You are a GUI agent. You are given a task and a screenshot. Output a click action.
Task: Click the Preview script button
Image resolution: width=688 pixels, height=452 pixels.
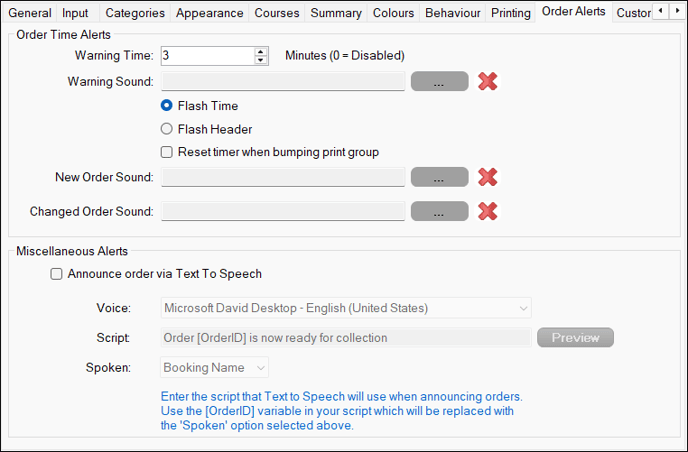coord(575,337)
